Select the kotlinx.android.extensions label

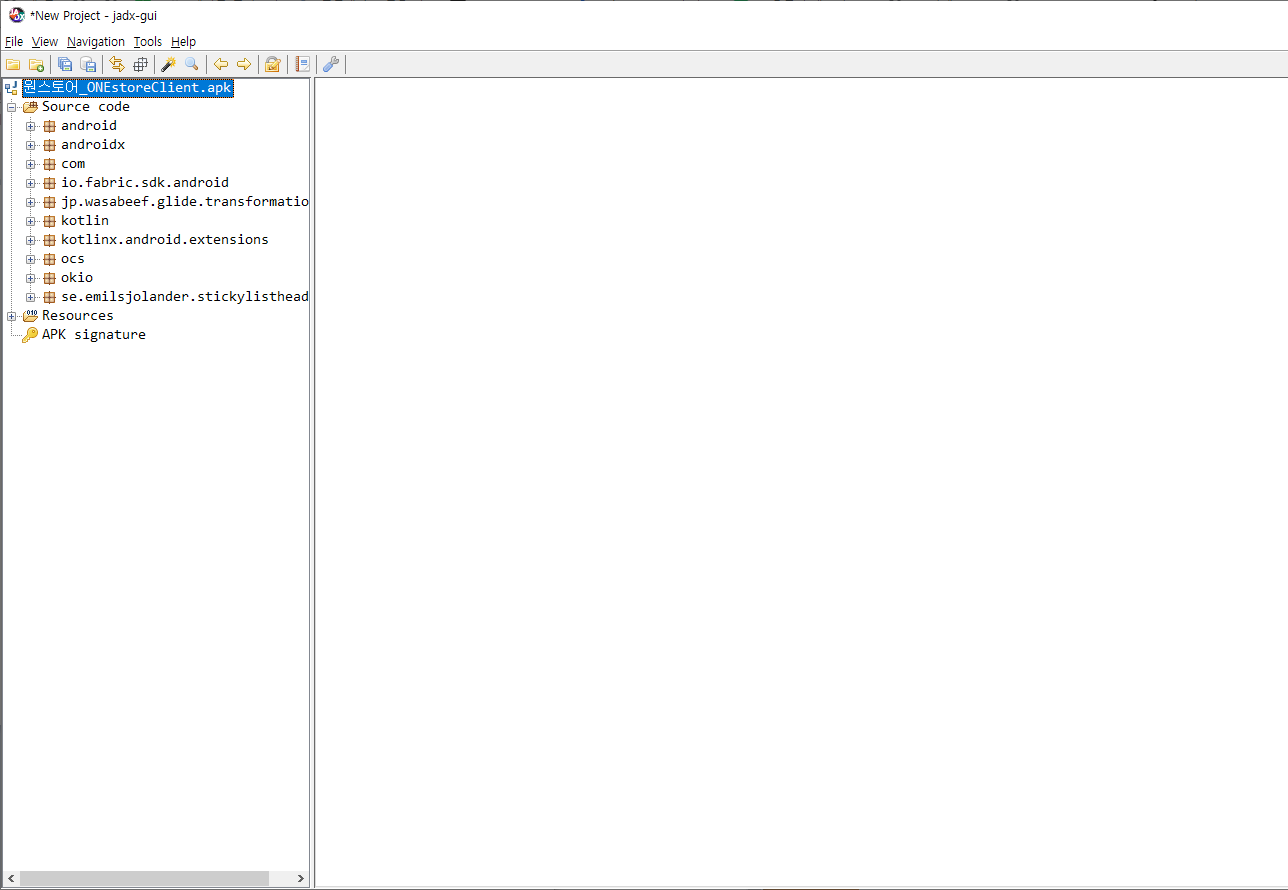(x=165, y=240)
